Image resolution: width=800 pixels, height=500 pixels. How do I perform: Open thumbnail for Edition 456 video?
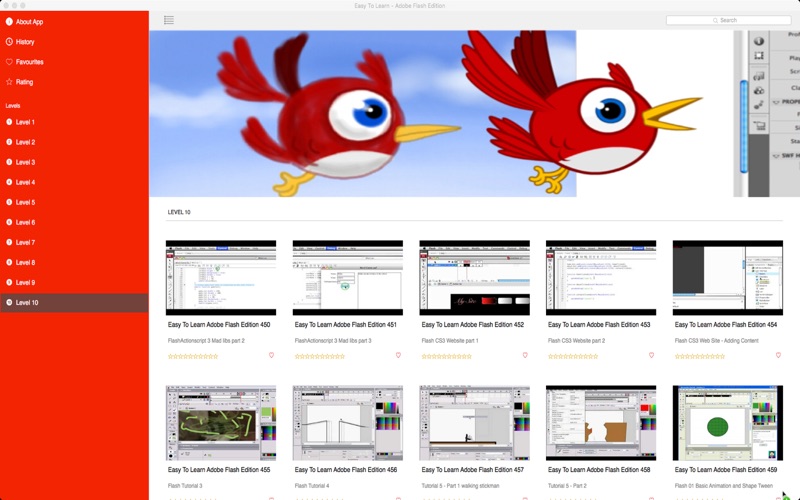[x=347, y=423]
